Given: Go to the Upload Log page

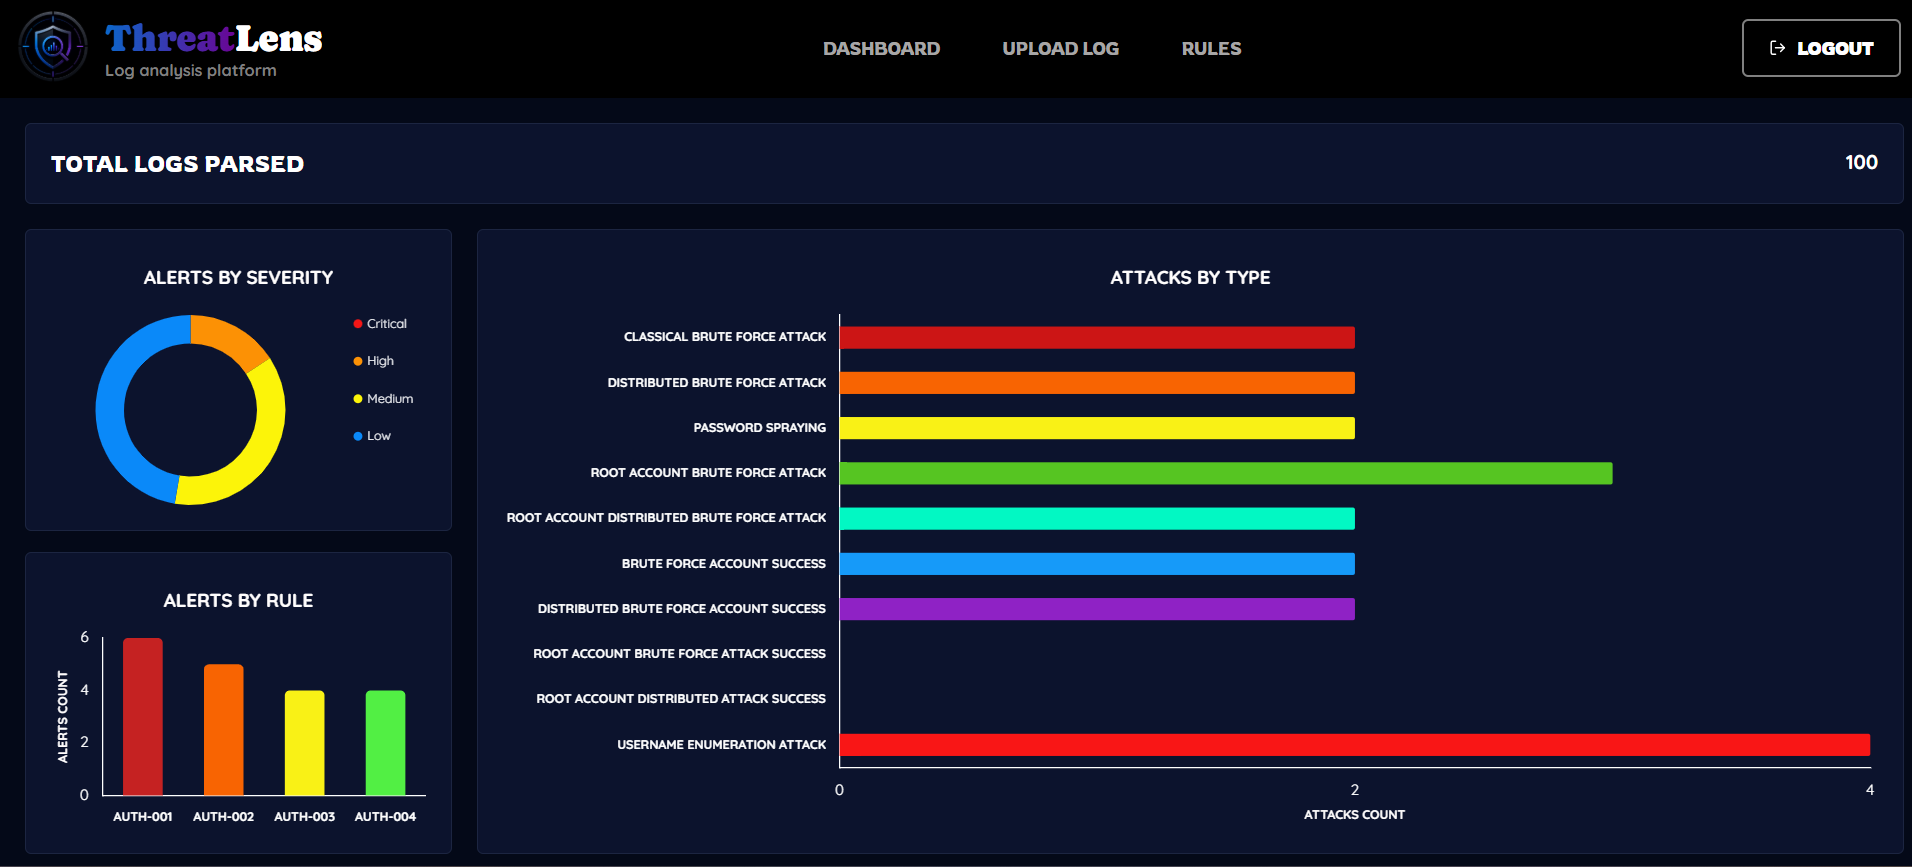Looking at the screenshot, I should tap(1060, 48).
